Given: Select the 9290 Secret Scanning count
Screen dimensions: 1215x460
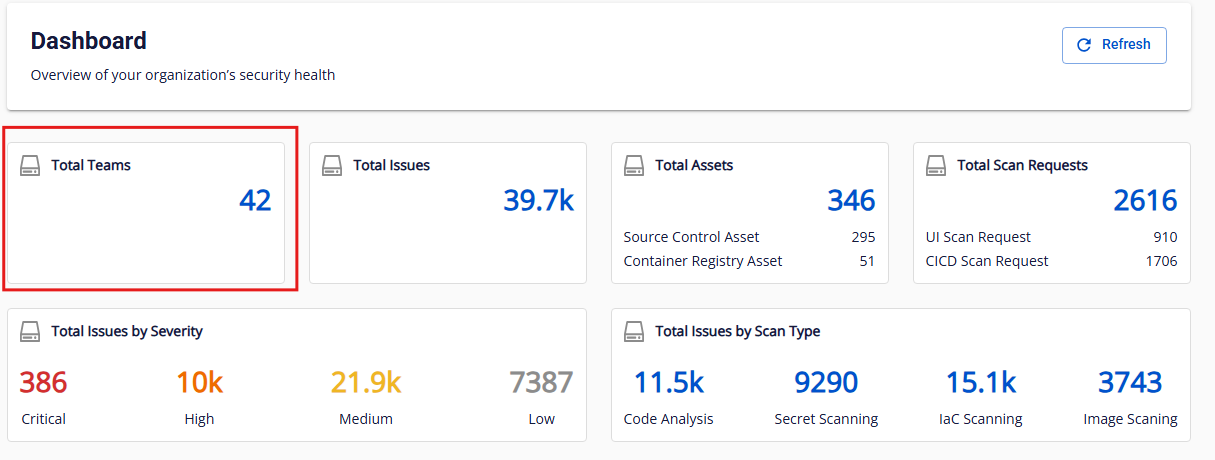Looking at the screenshot, I should pos(826,383).
